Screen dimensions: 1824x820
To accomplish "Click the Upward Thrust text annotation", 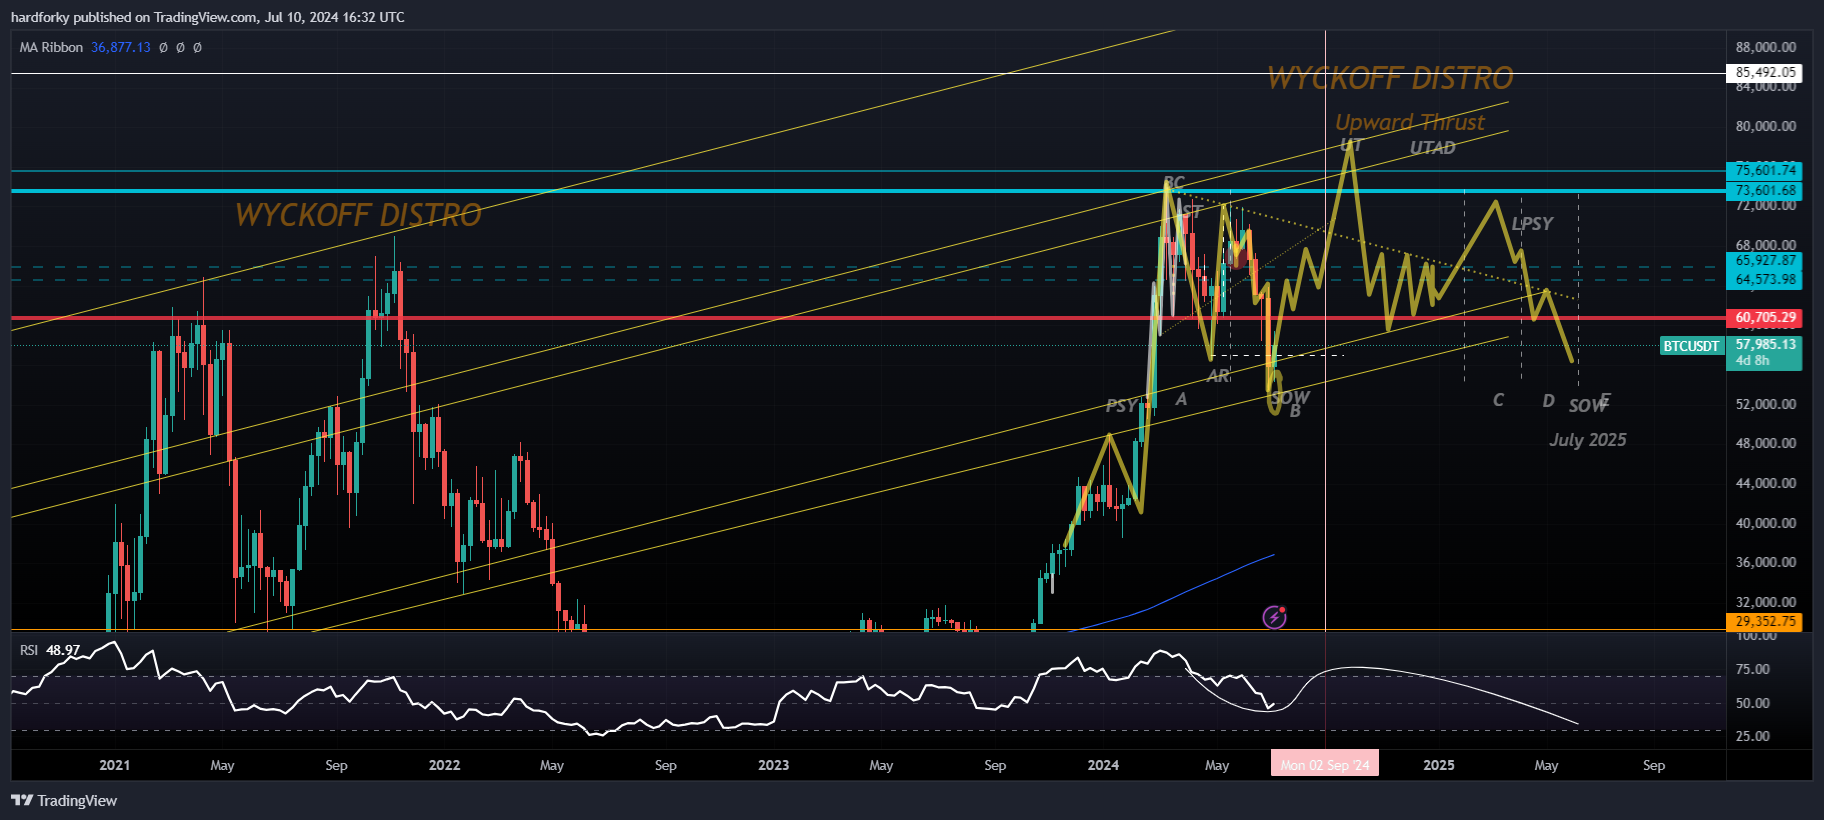I will click(1410, 122).
